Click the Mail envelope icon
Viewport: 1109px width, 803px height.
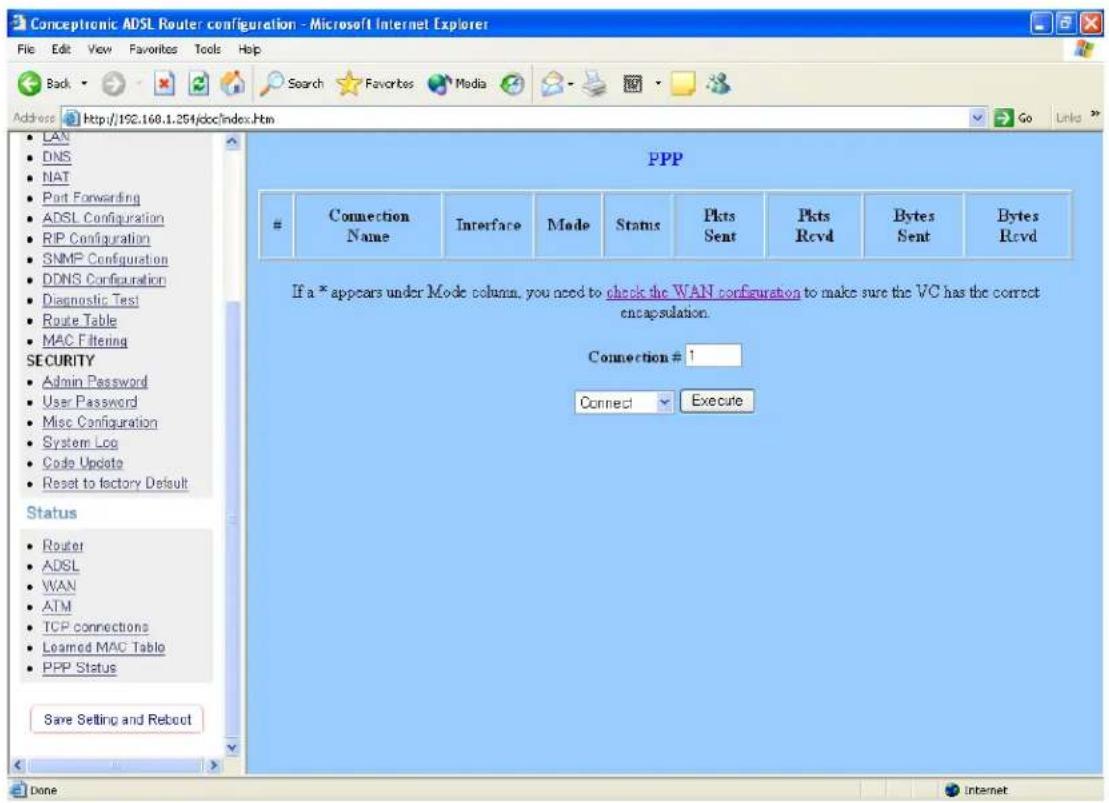pyautogui.click(x=552, y=84)
